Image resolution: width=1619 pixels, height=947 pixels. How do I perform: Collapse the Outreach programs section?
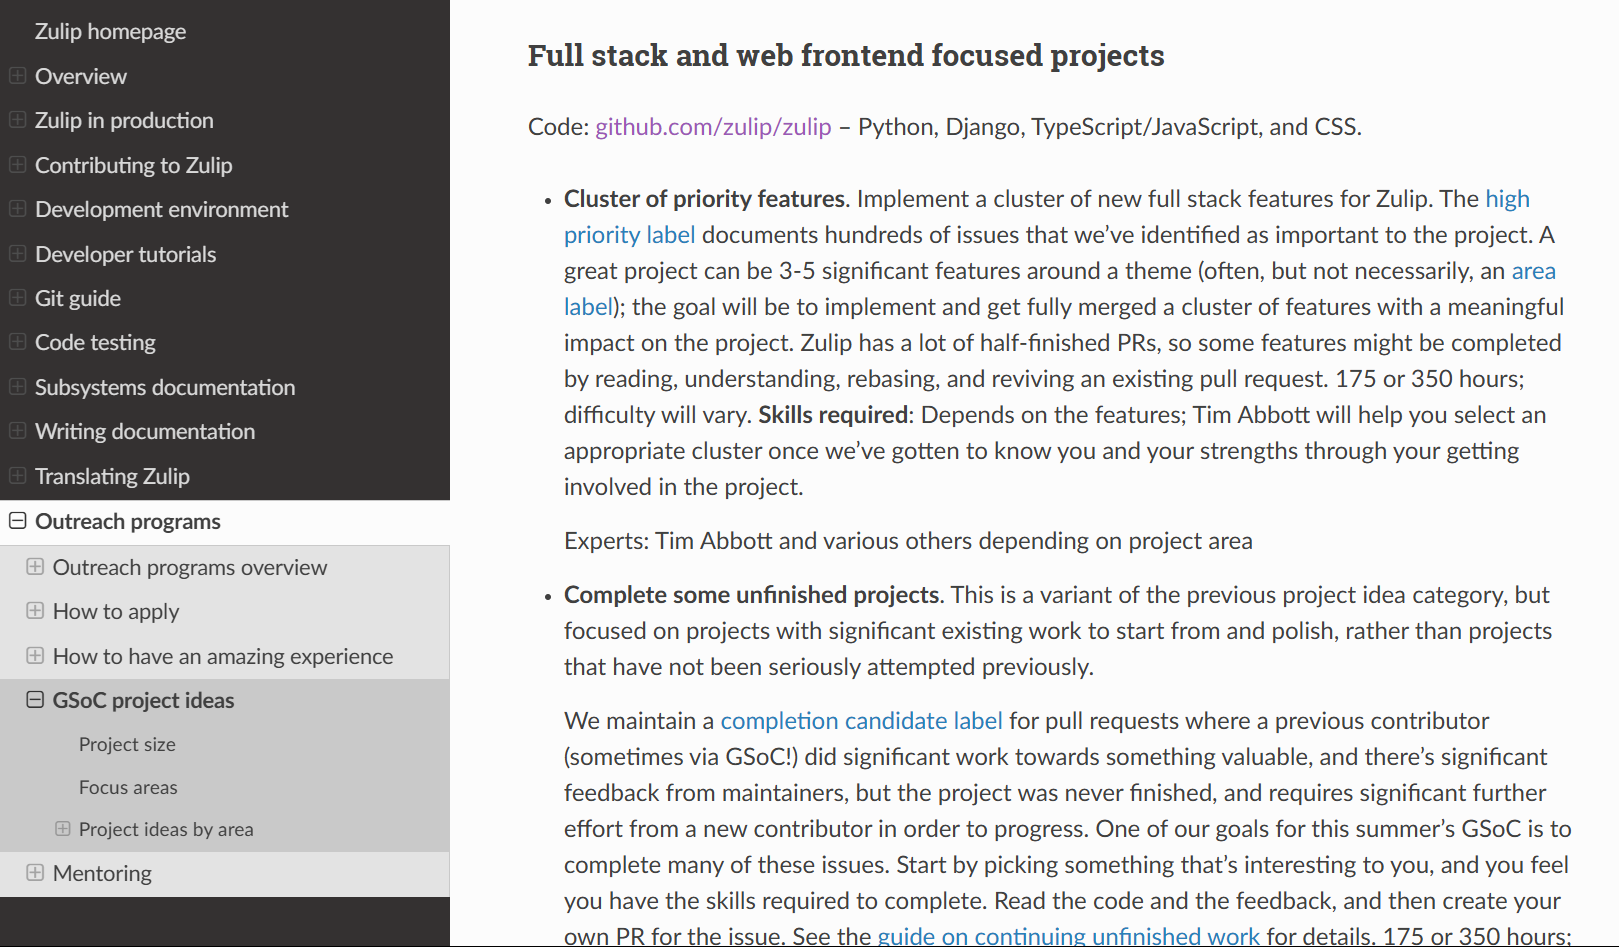[x=16, y=521]
